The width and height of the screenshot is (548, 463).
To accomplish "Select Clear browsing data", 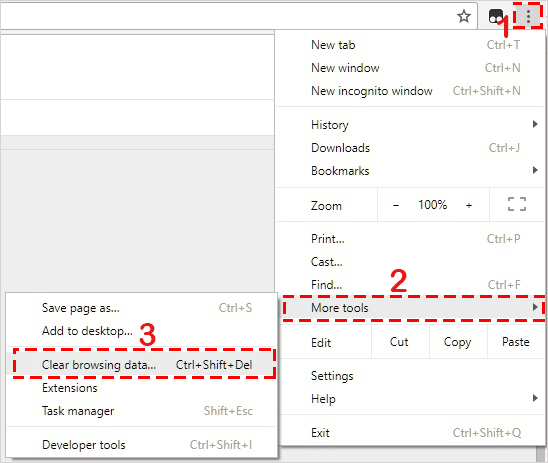I will [144, 364].
